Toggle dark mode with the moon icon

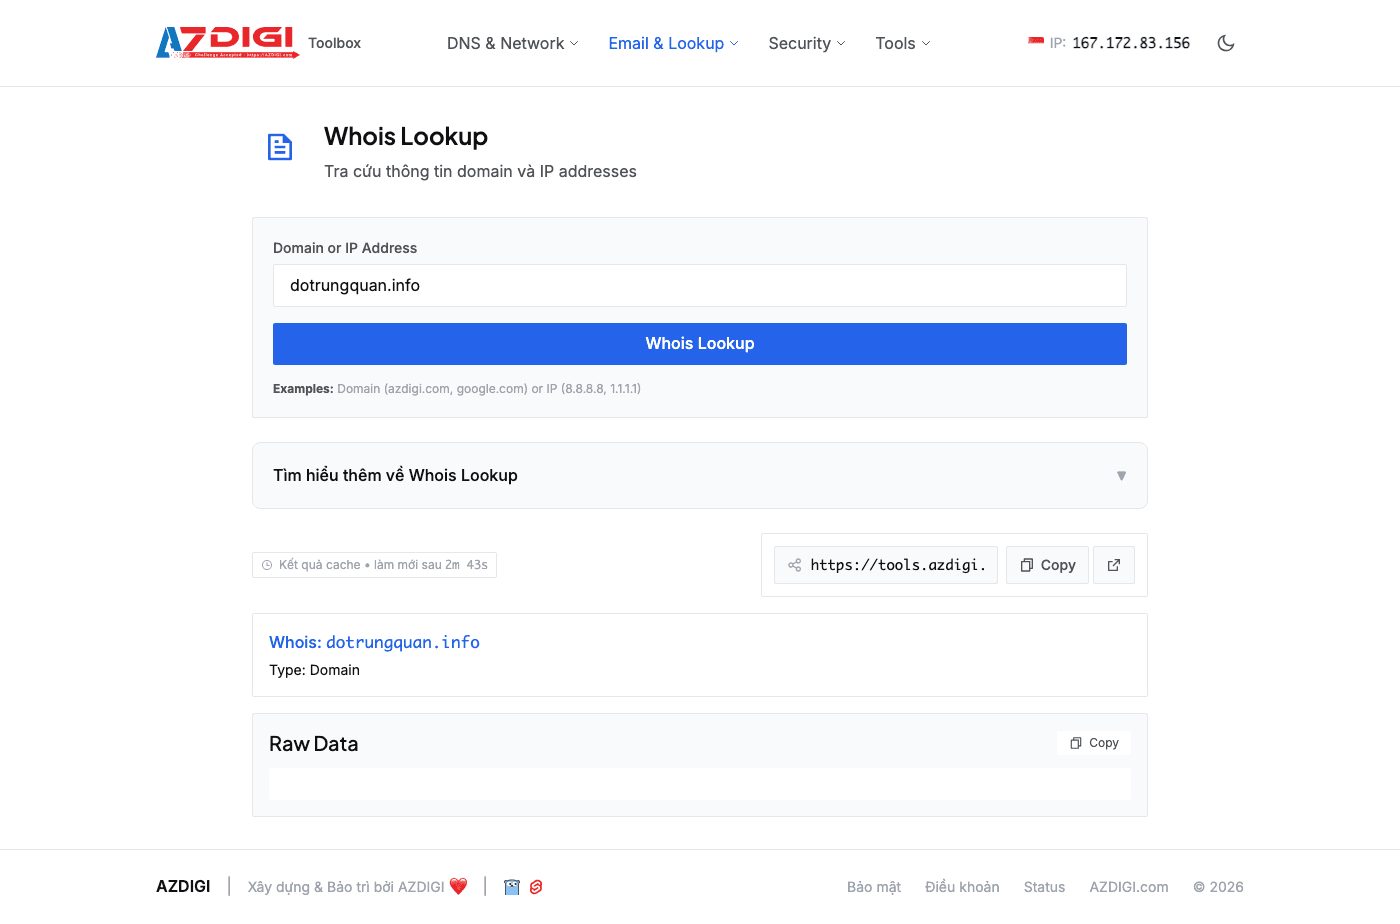click(1226, 43)
